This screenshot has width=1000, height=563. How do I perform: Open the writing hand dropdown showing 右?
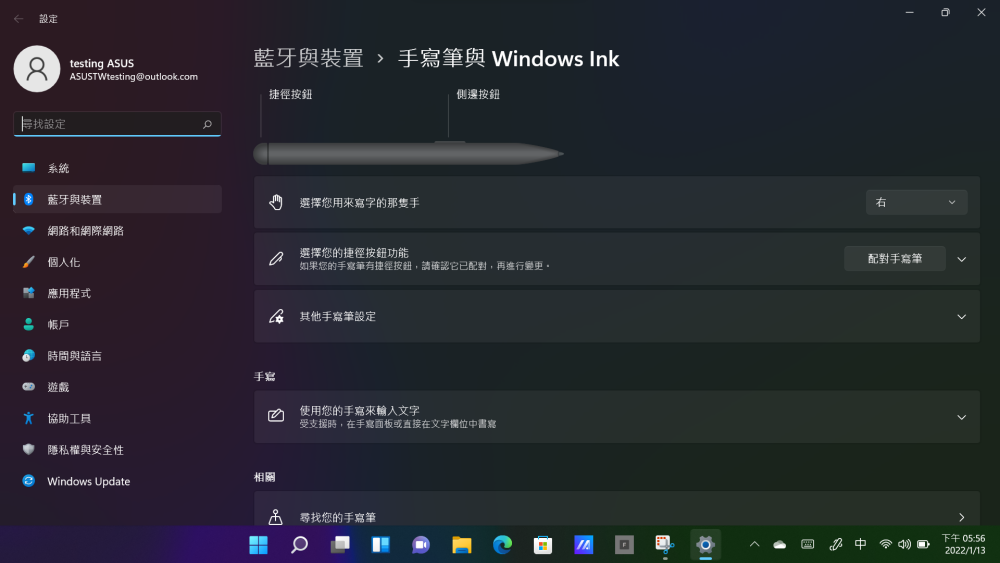pyautogui.click(x=916, y=202)
